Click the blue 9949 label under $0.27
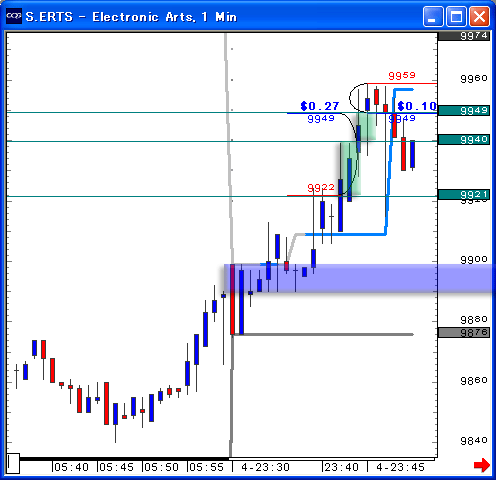The width and height of the screenshot is (496, 480). [321, 119]
